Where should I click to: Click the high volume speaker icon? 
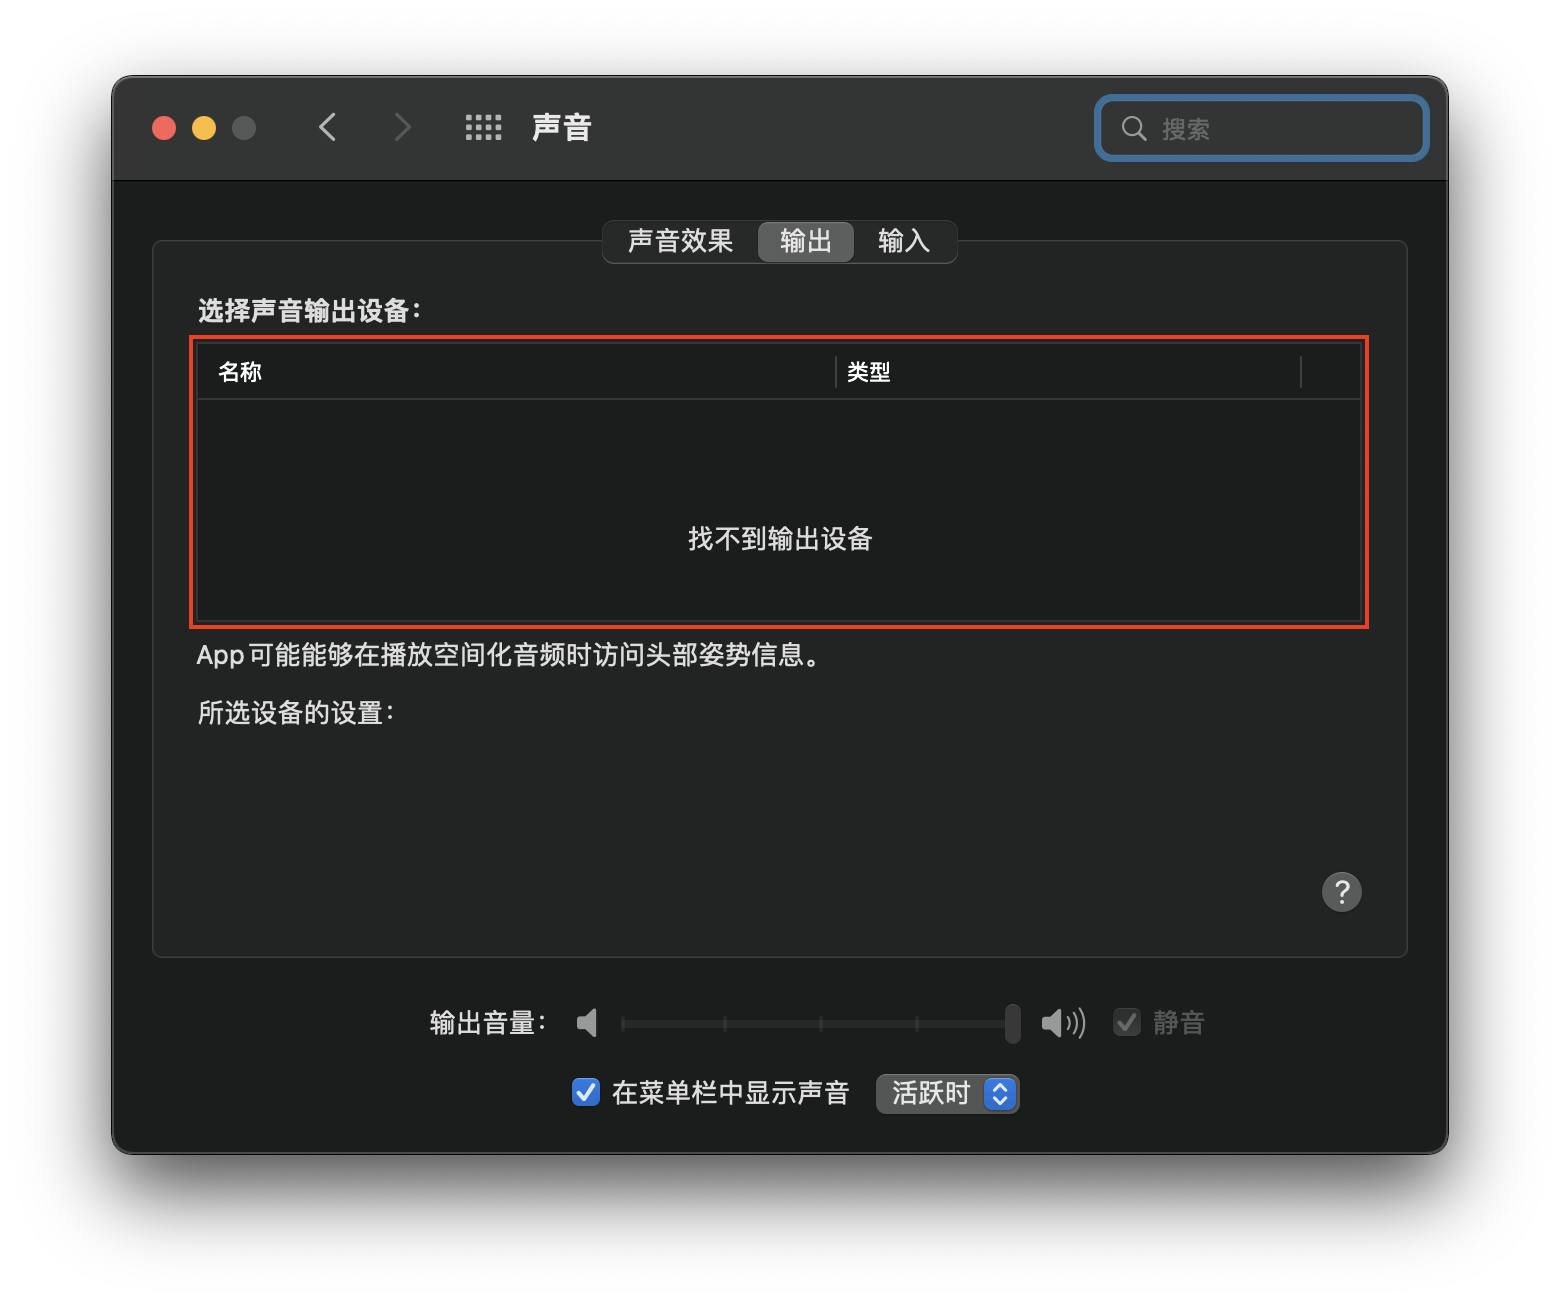click(x=1062, y=1023)
